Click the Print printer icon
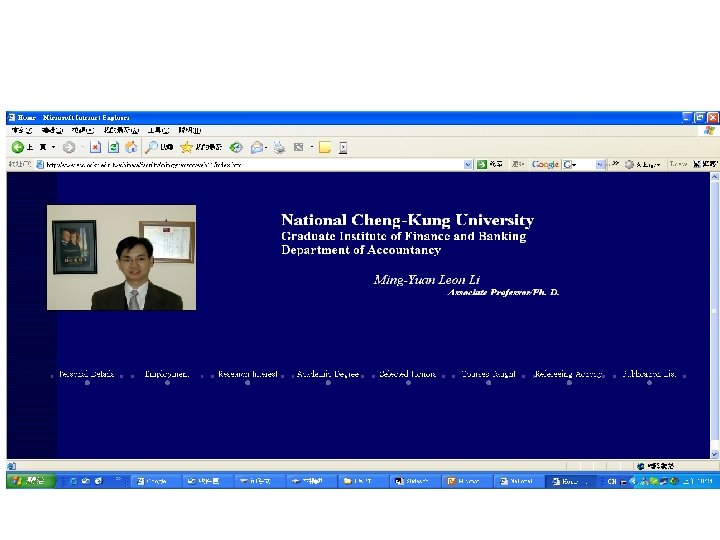This screenshot has width=720, height=540. tap(279, 147)
